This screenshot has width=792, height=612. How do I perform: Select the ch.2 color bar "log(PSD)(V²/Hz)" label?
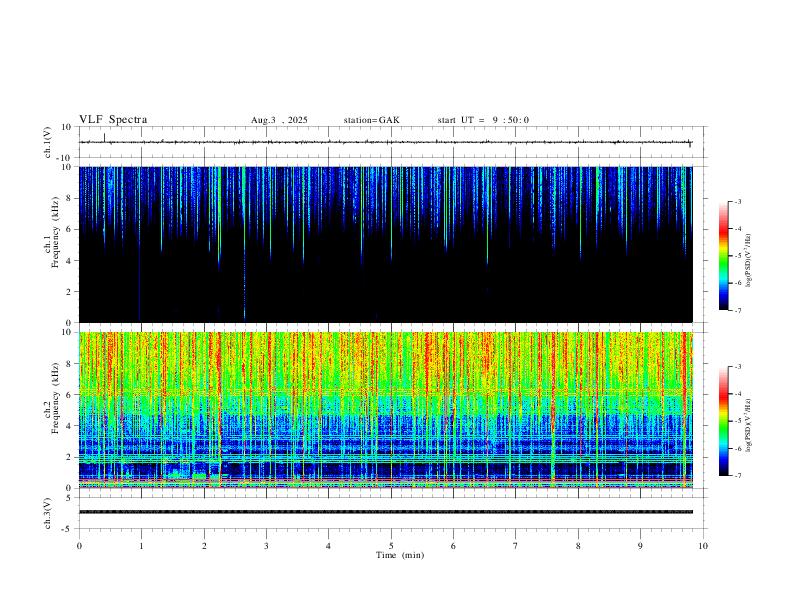tap(749, 425)
